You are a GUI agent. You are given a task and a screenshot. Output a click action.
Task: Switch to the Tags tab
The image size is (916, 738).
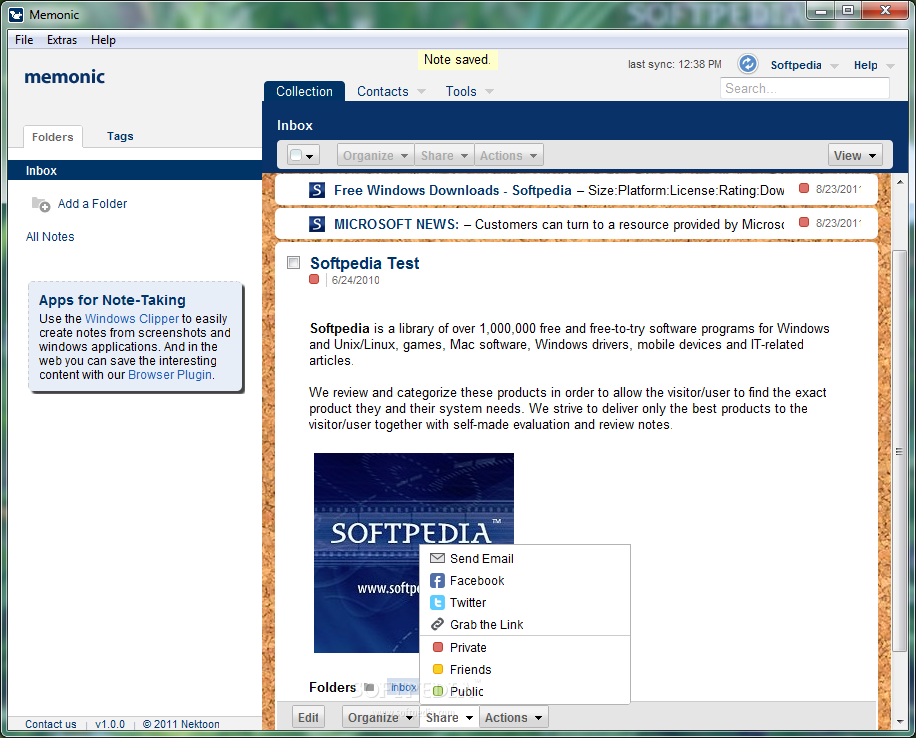120,136
